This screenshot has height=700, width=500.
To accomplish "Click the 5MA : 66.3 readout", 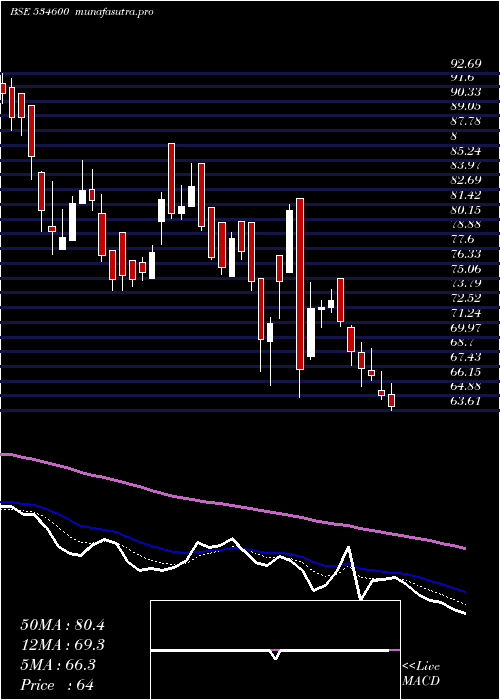I will [x=58, y=665].
